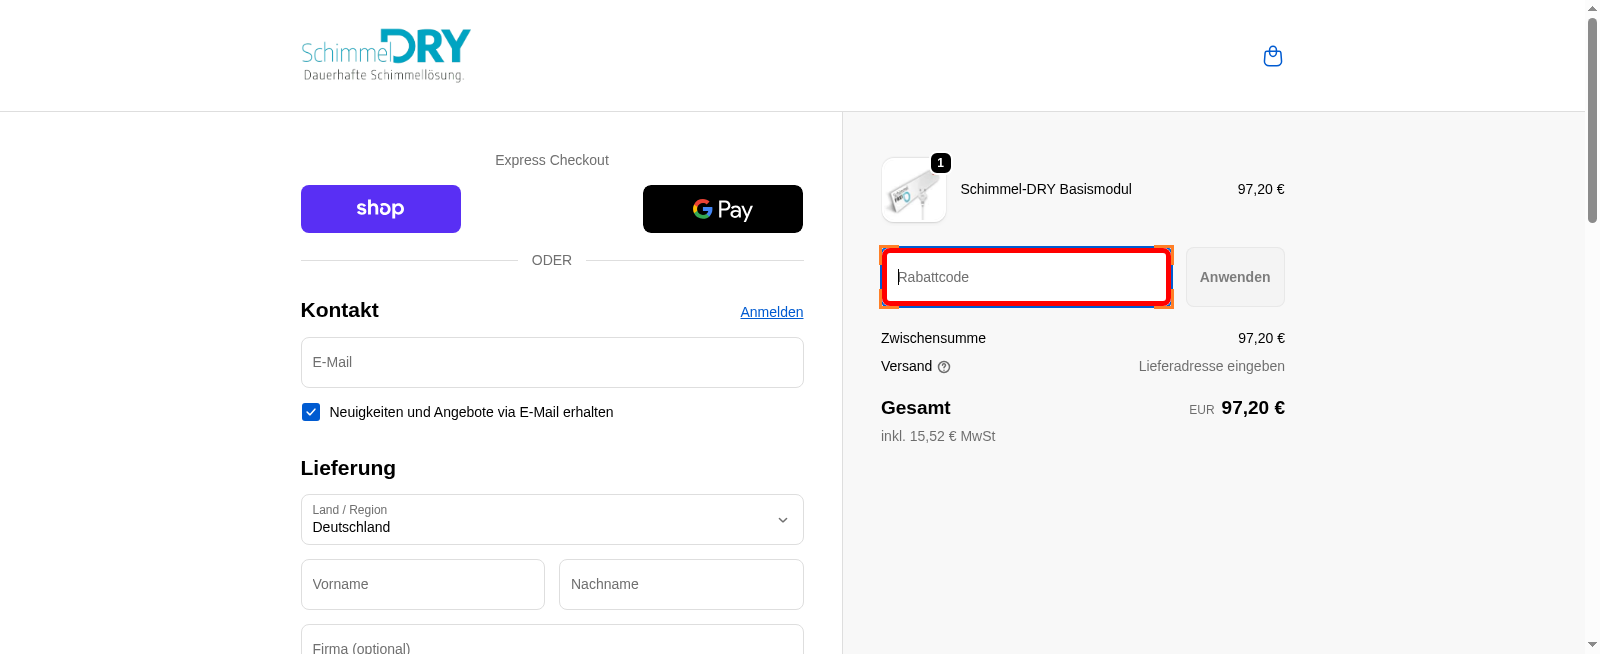Open the Land / Region dropdown
The height and width of the screenshot is (654, 1600).
pos(551,520)
